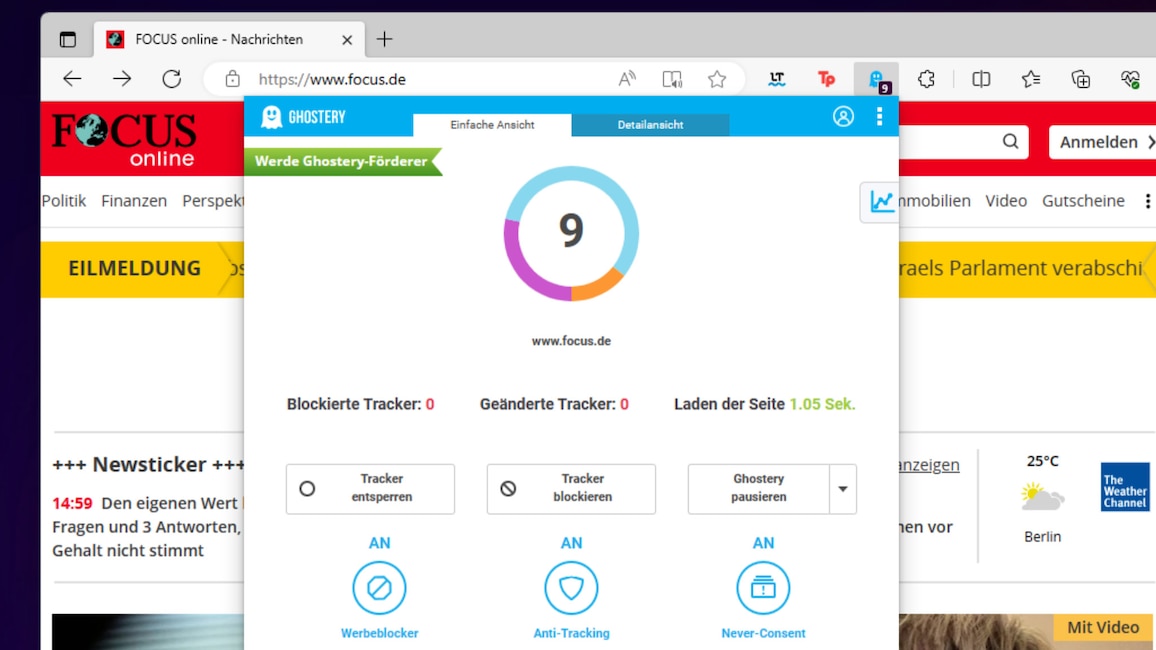Click the Ghostery extension icon in toolbar
The image size is (1156, 650).
[x=877, y=80]
